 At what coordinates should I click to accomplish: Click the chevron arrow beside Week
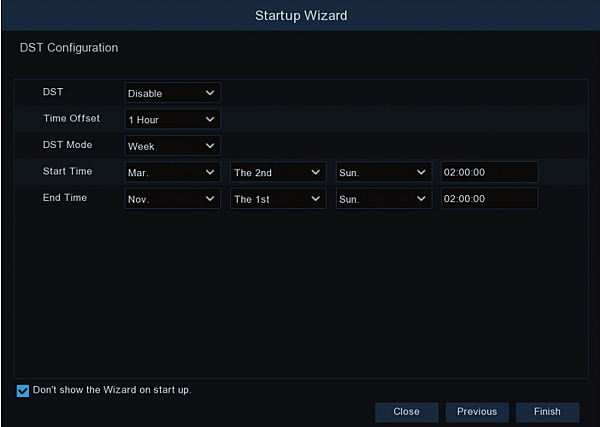[x=210, y=146]
